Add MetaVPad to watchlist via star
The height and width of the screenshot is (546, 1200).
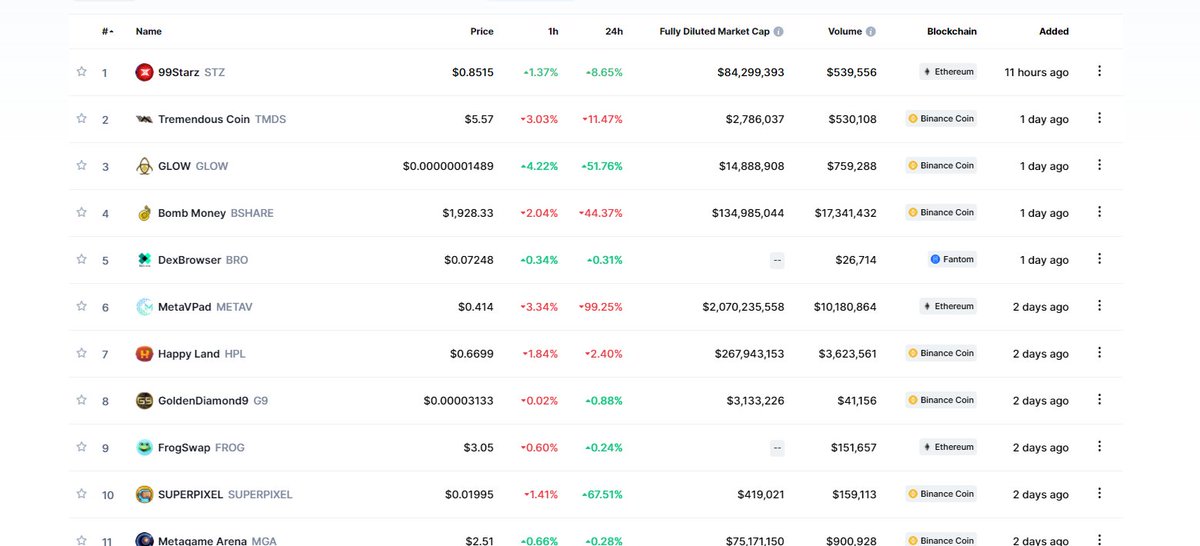(x=82, y=306)
